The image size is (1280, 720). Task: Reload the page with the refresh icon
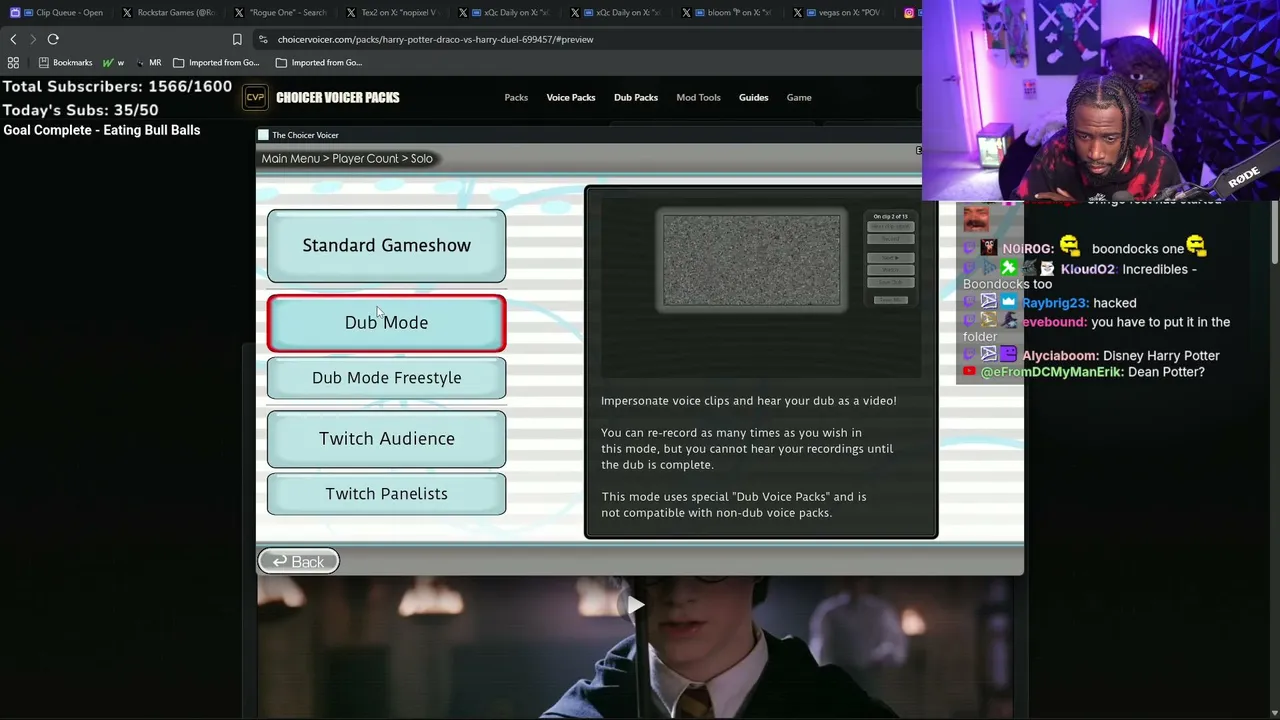pos(53,39)
